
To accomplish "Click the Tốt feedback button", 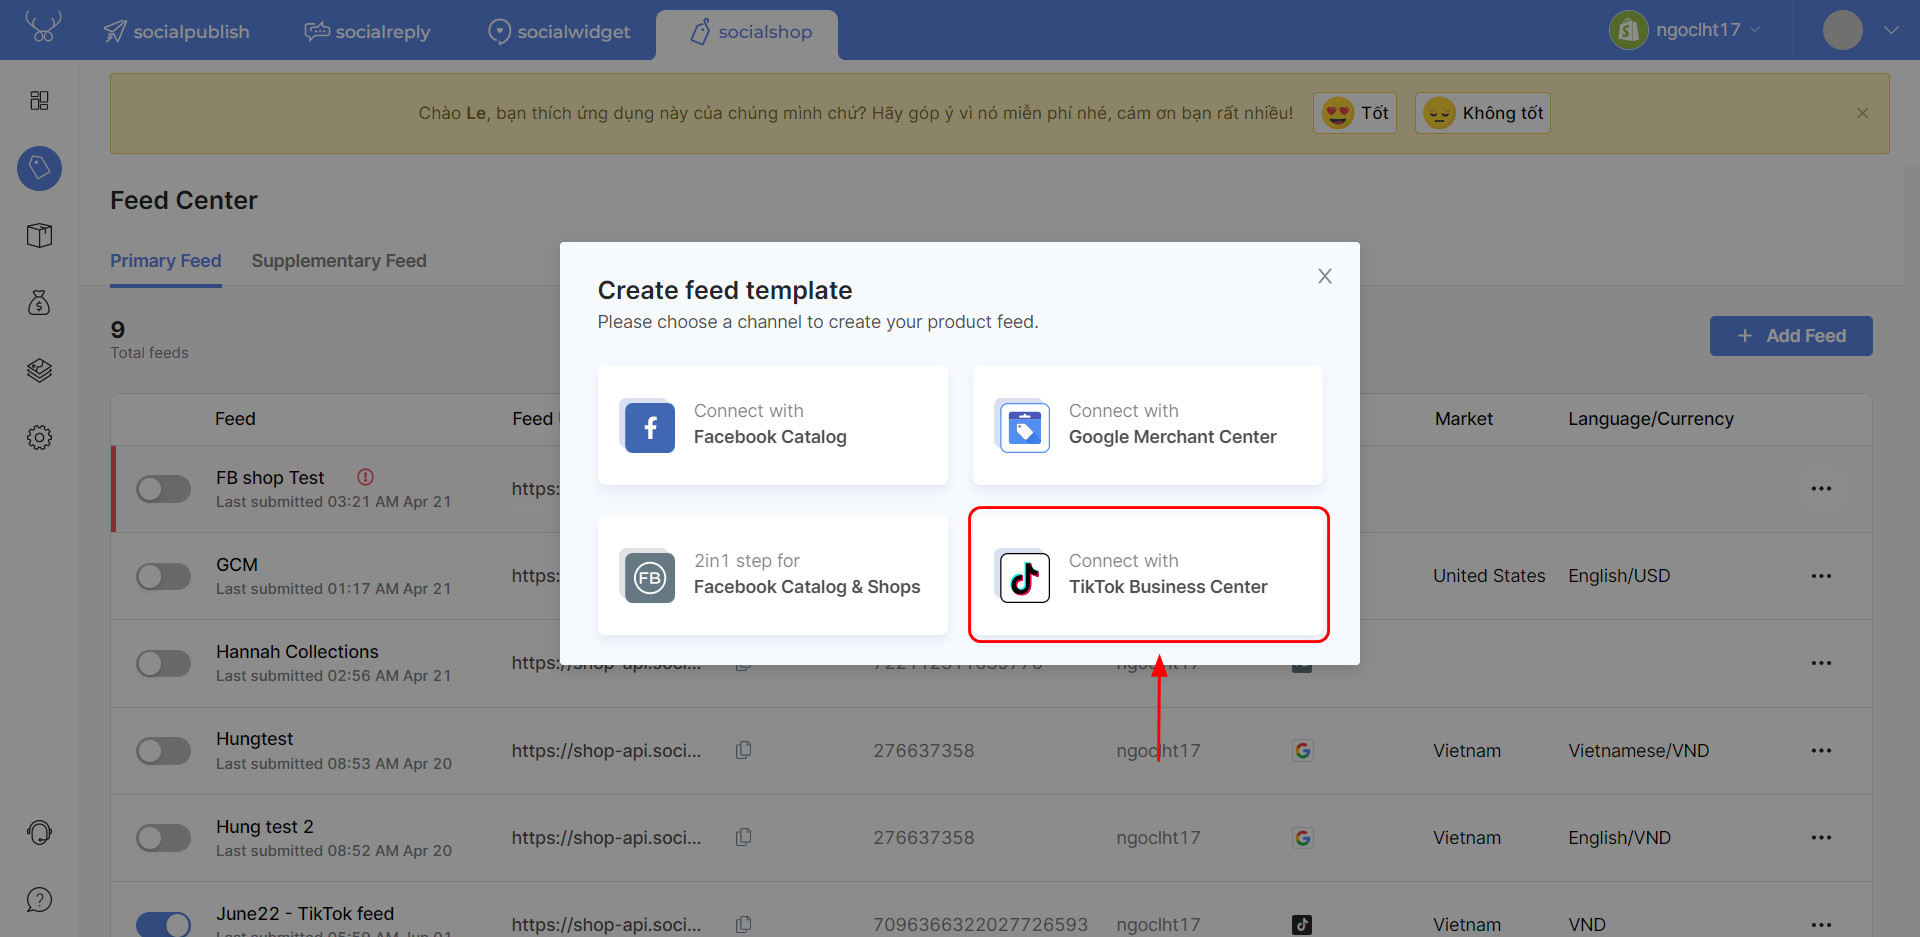I will [x=1355, y=113].
